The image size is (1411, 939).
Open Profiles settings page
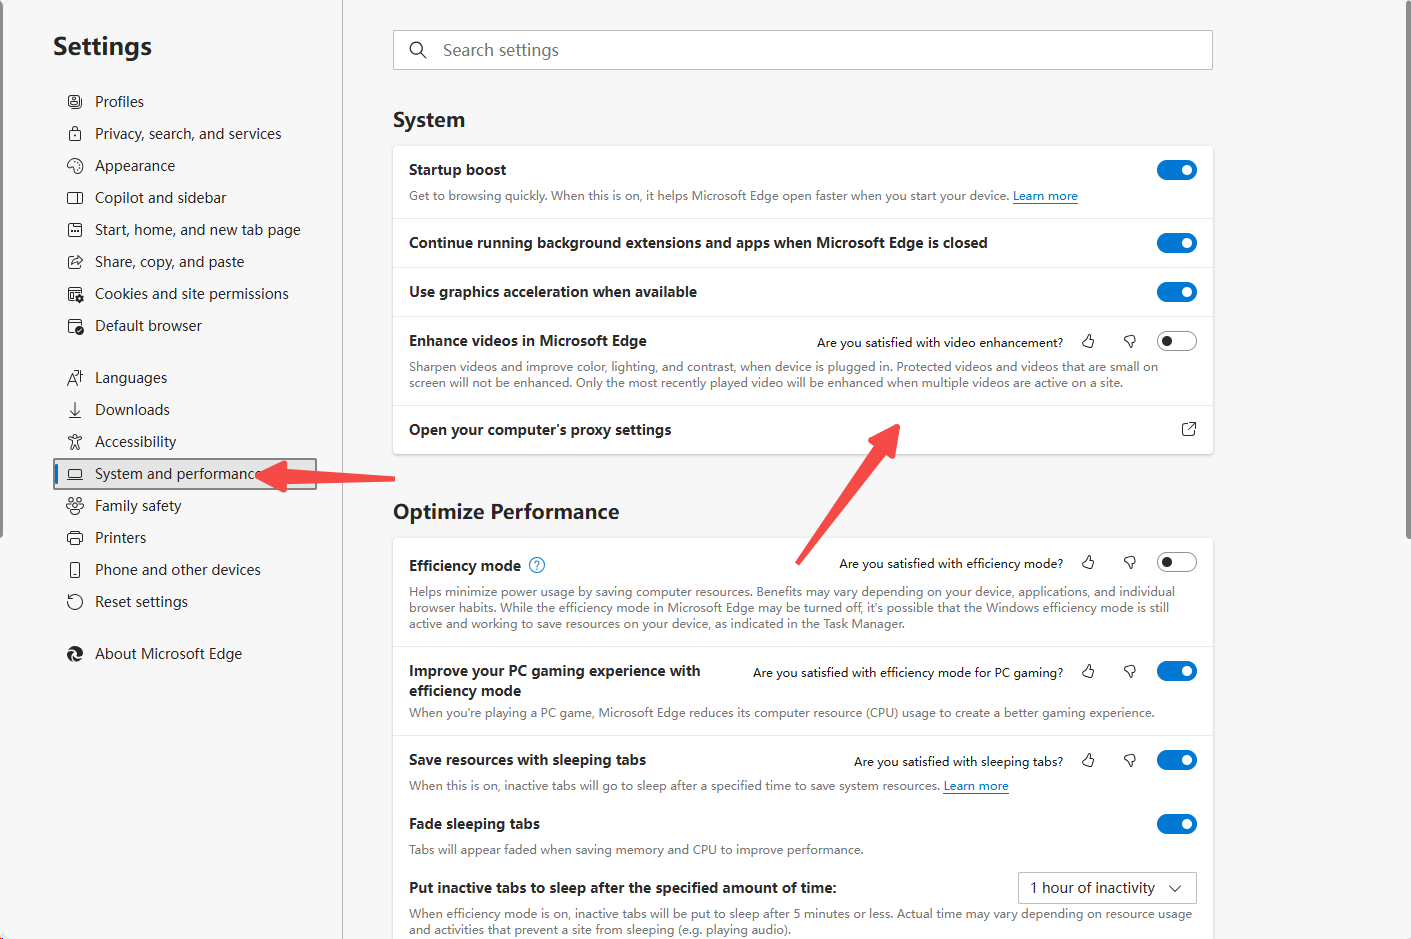pos(119,102)
